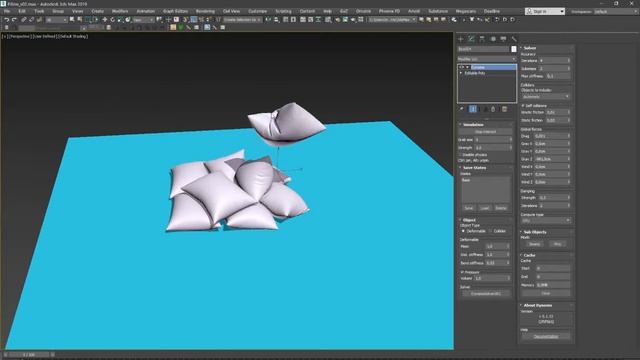The image size is (640, 360).
Task: Switch to the Modify command panel
Action: click(471, 39)
